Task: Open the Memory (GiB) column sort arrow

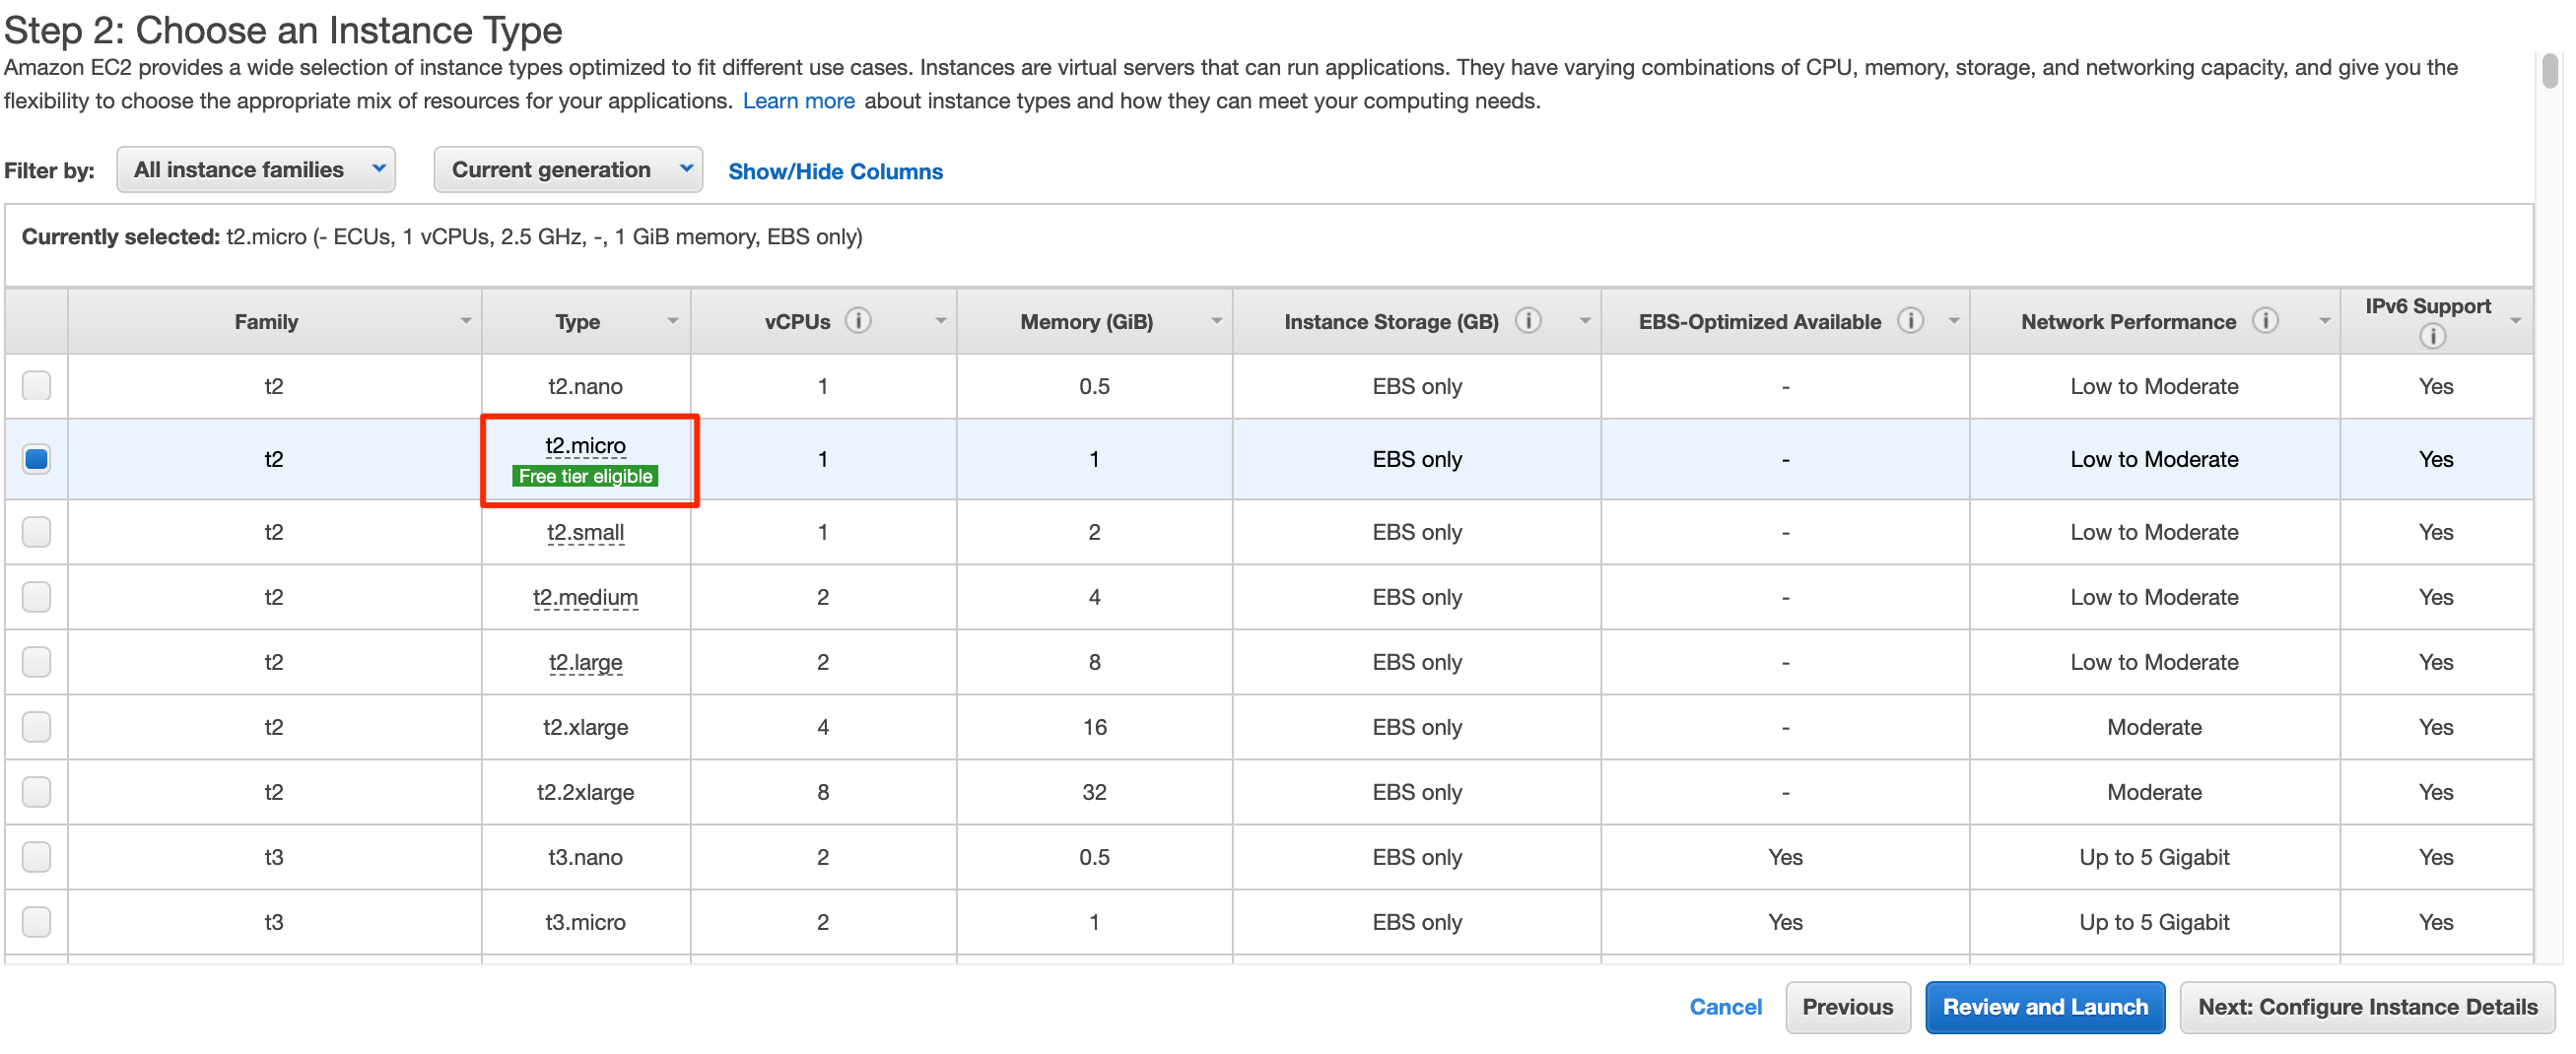Action: pyautogui.click(x=1217, y=321)
